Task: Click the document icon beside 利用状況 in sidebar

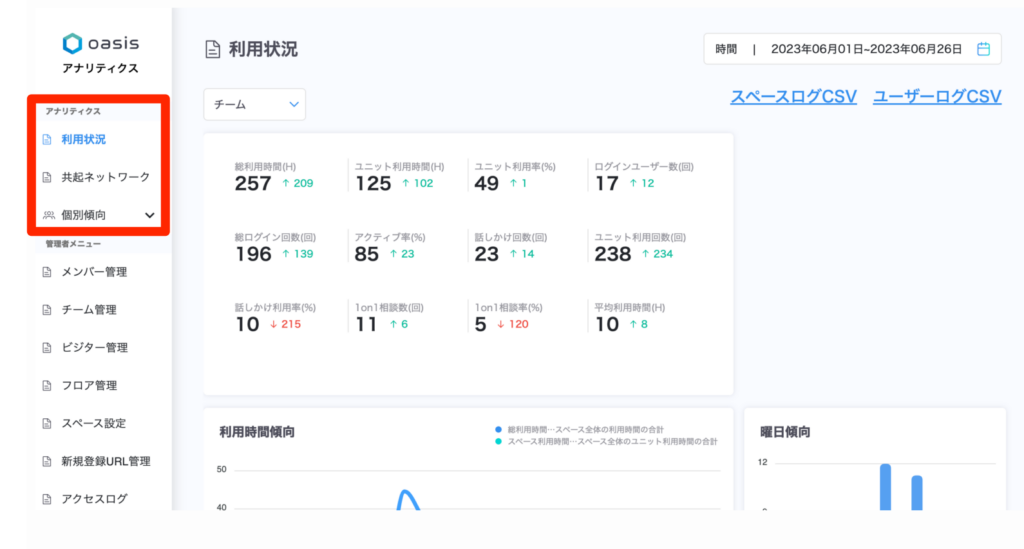Action: (x=46, y=139)
